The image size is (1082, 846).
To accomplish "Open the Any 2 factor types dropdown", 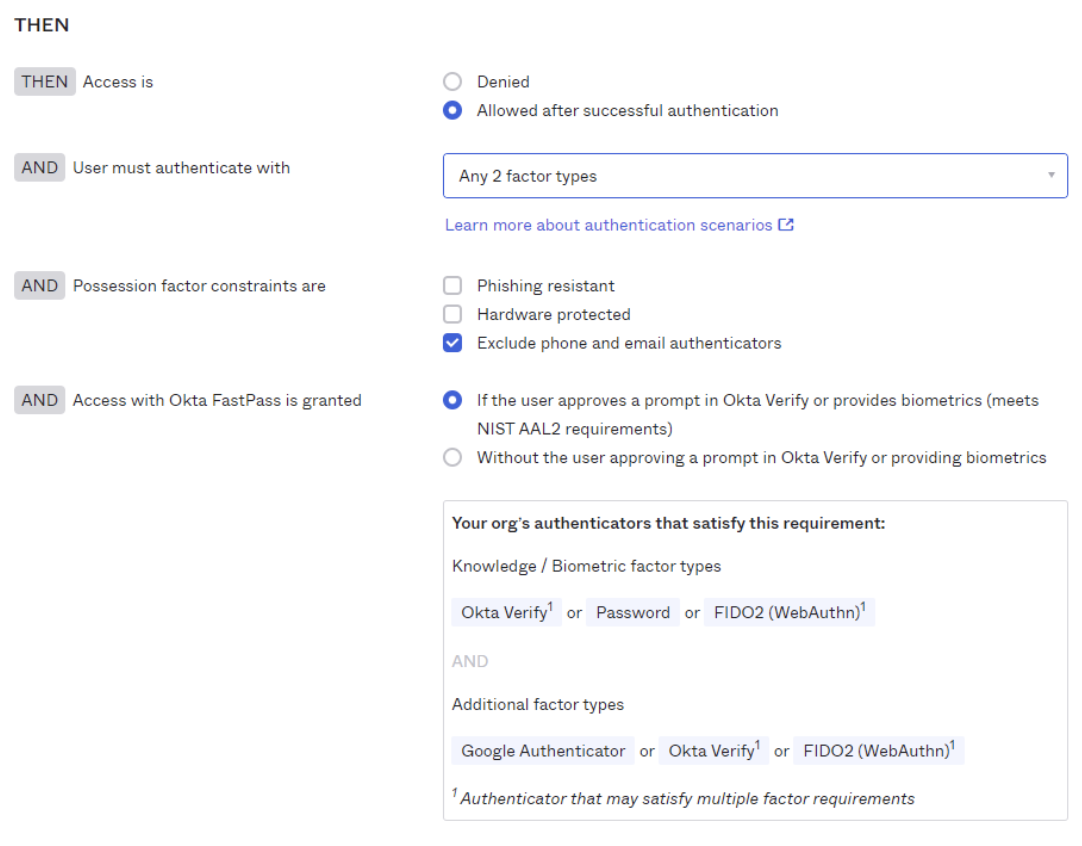I will (x=740, y=176).
